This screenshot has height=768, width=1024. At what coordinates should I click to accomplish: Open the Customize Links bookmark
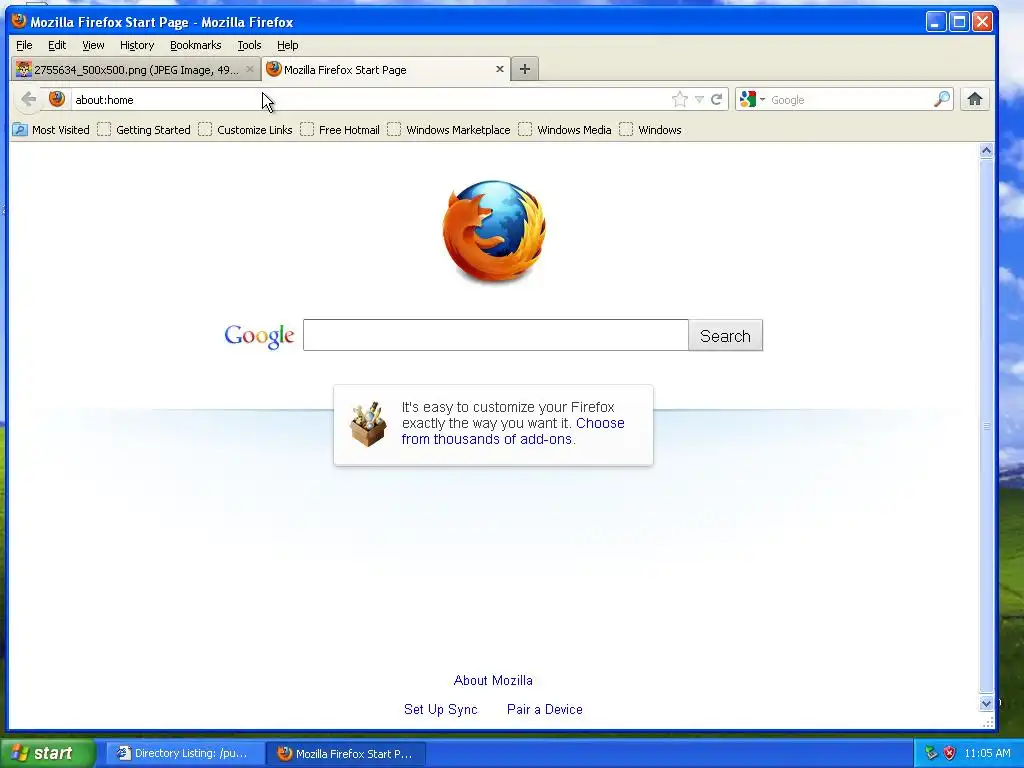pos(246,130)
